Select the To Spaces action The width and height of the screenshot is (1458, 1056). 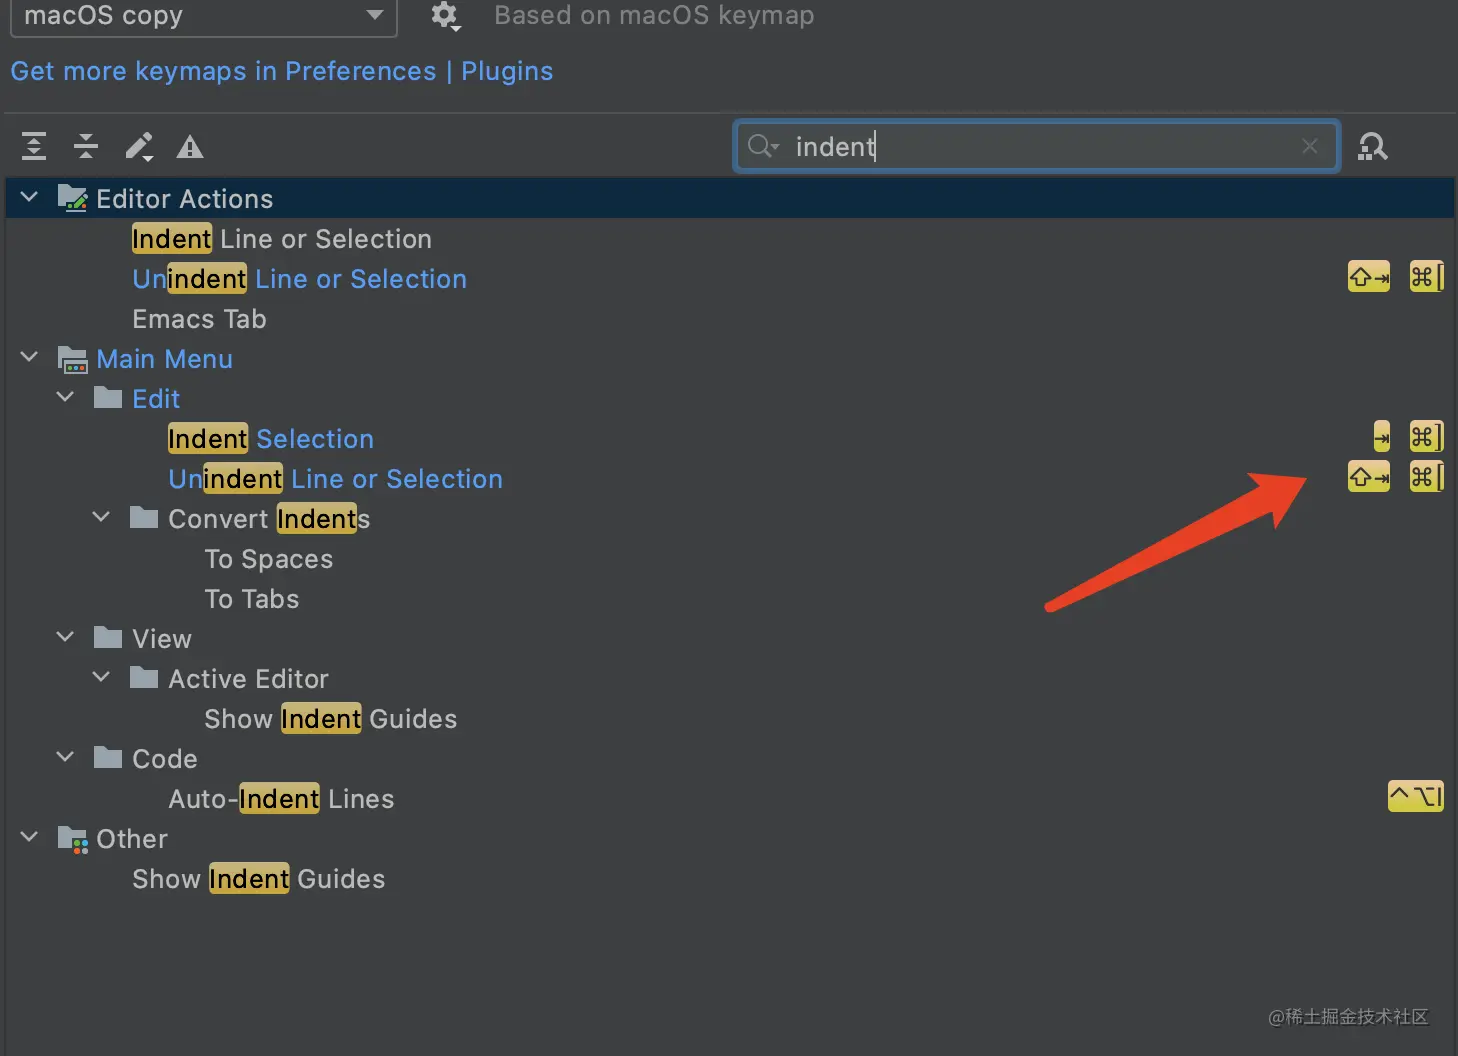268,559
